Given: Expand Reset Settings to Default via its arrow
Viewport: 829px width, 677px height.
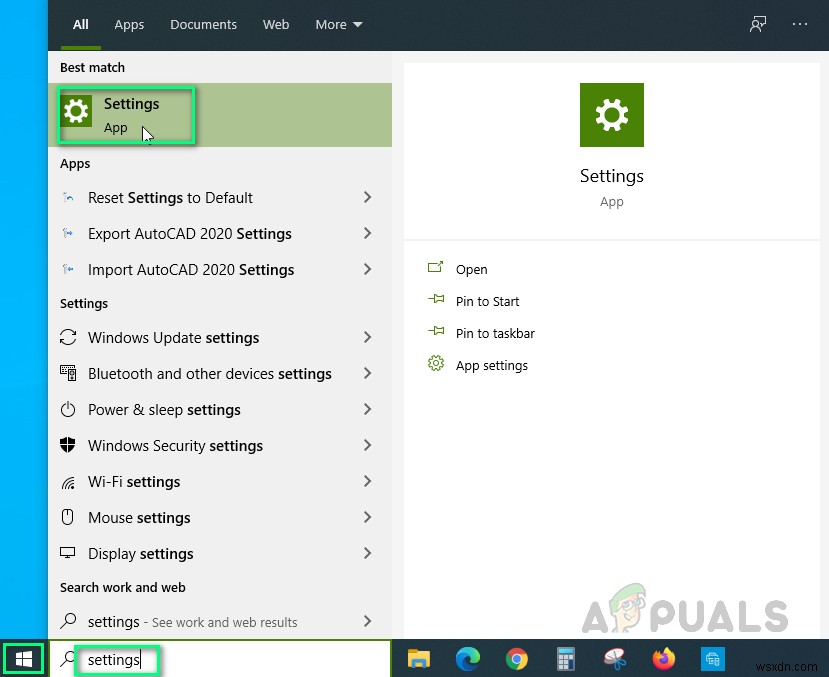Looking at the screenshot, I should [368, 197].
